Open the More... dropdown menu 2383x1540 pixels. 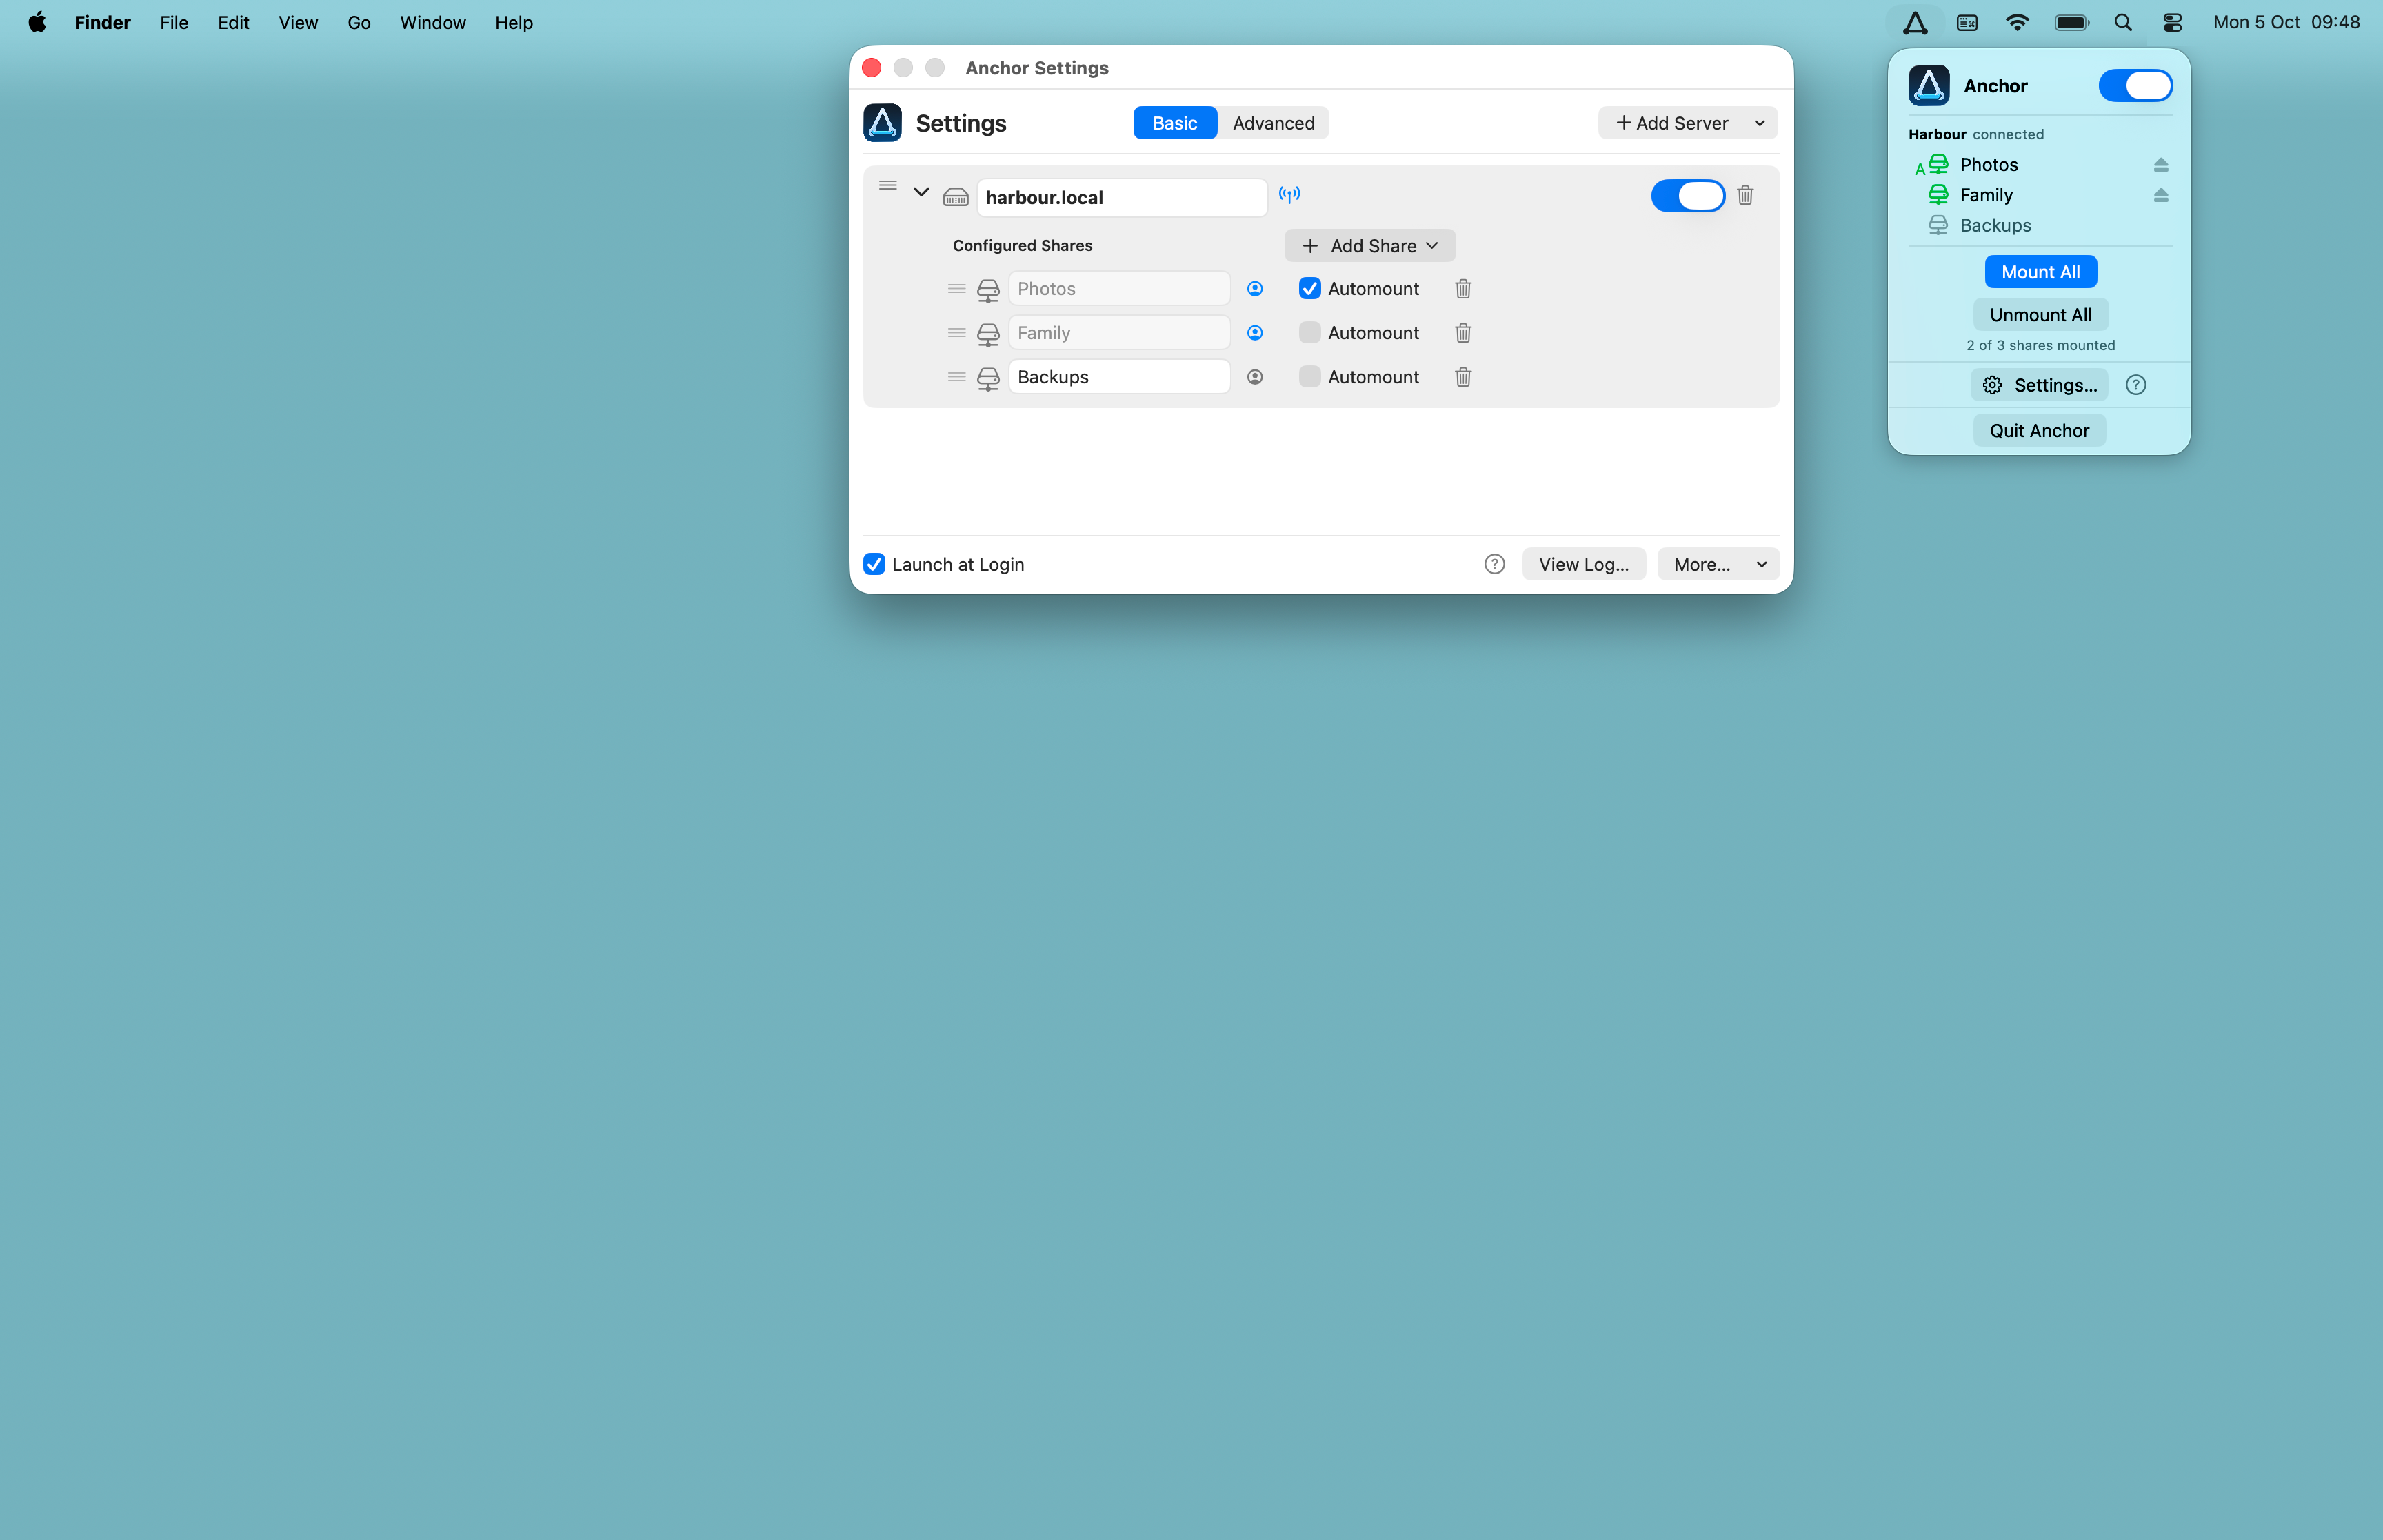pos(1718,564)
